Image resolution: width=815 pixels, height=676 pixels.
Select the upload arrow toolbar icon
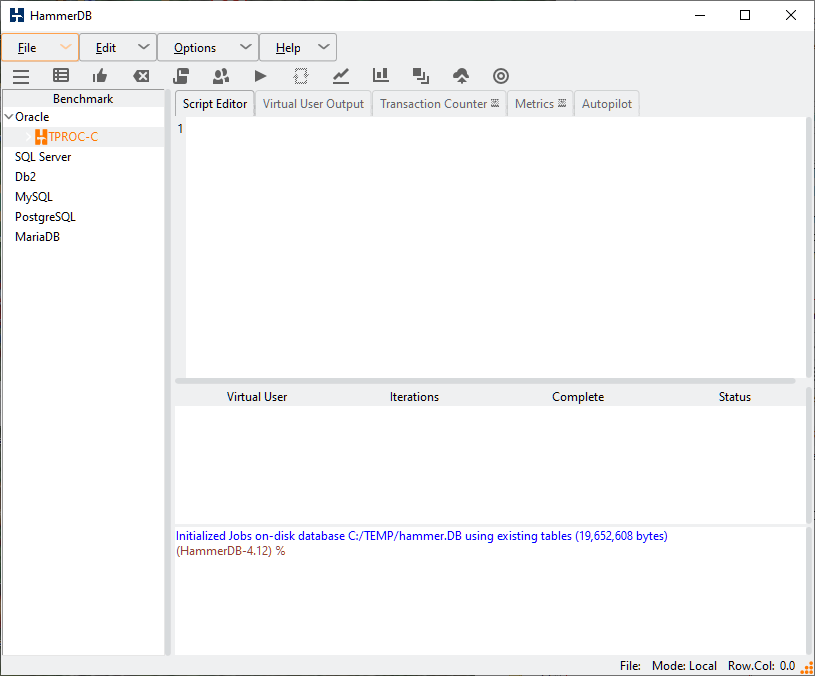click(460, 75)
